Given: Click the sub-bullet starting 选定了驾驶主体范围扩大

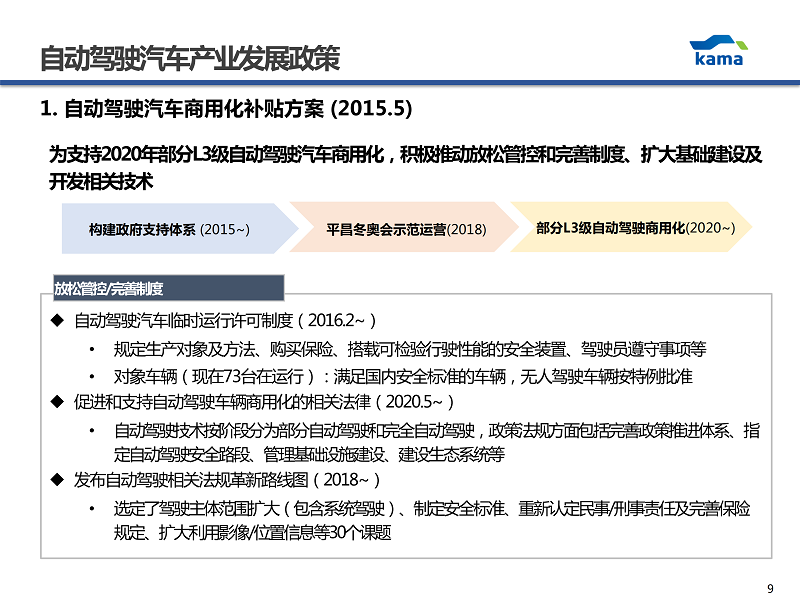Looking at the screenshot, I should click(x=432, y=509).
